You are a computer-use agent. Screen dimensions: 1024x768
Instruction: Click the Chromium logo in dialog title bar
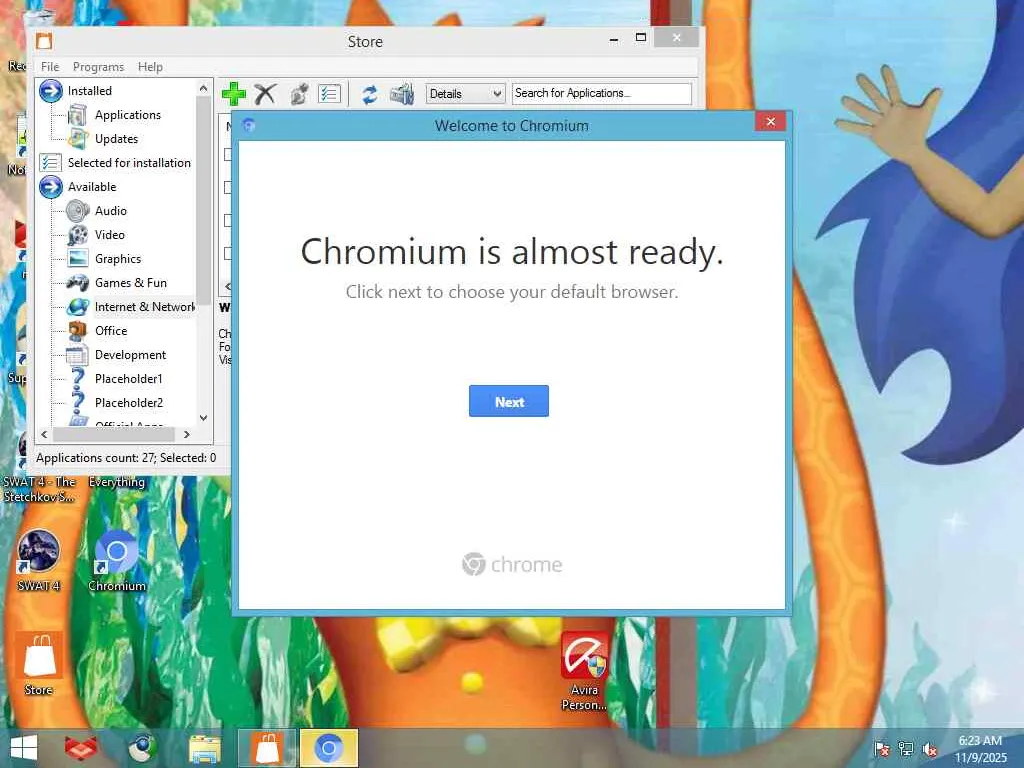248,125
